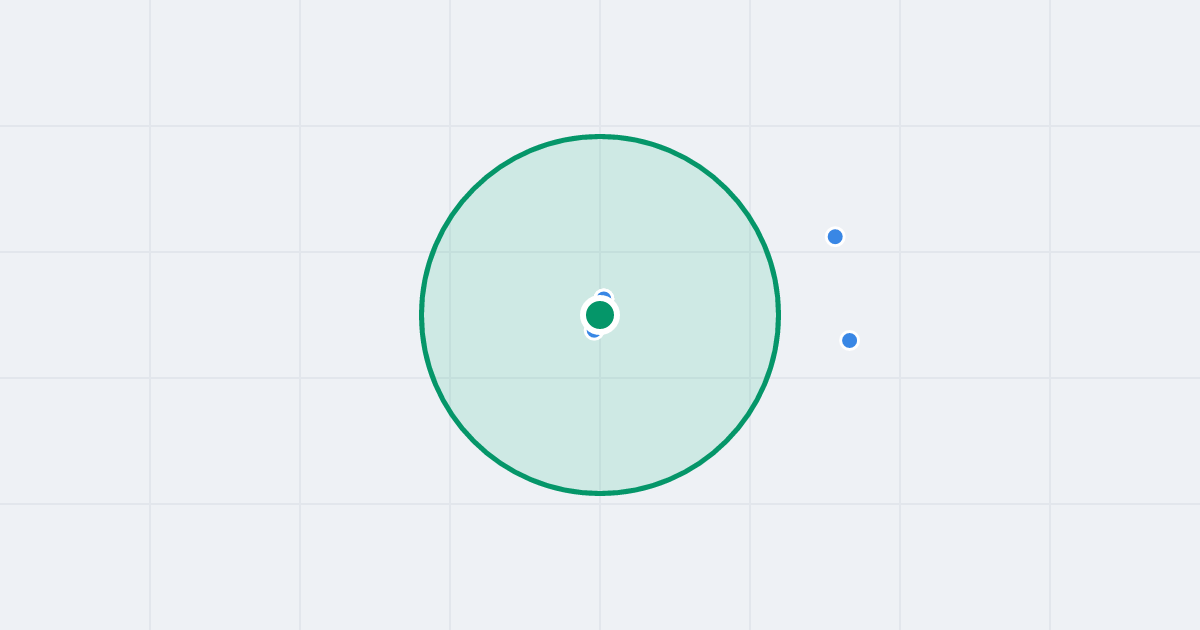Click grid intersection directly below the green marker
This screenshot has width=1200, height=630.
pyautogui.click(x=600, y=378)
